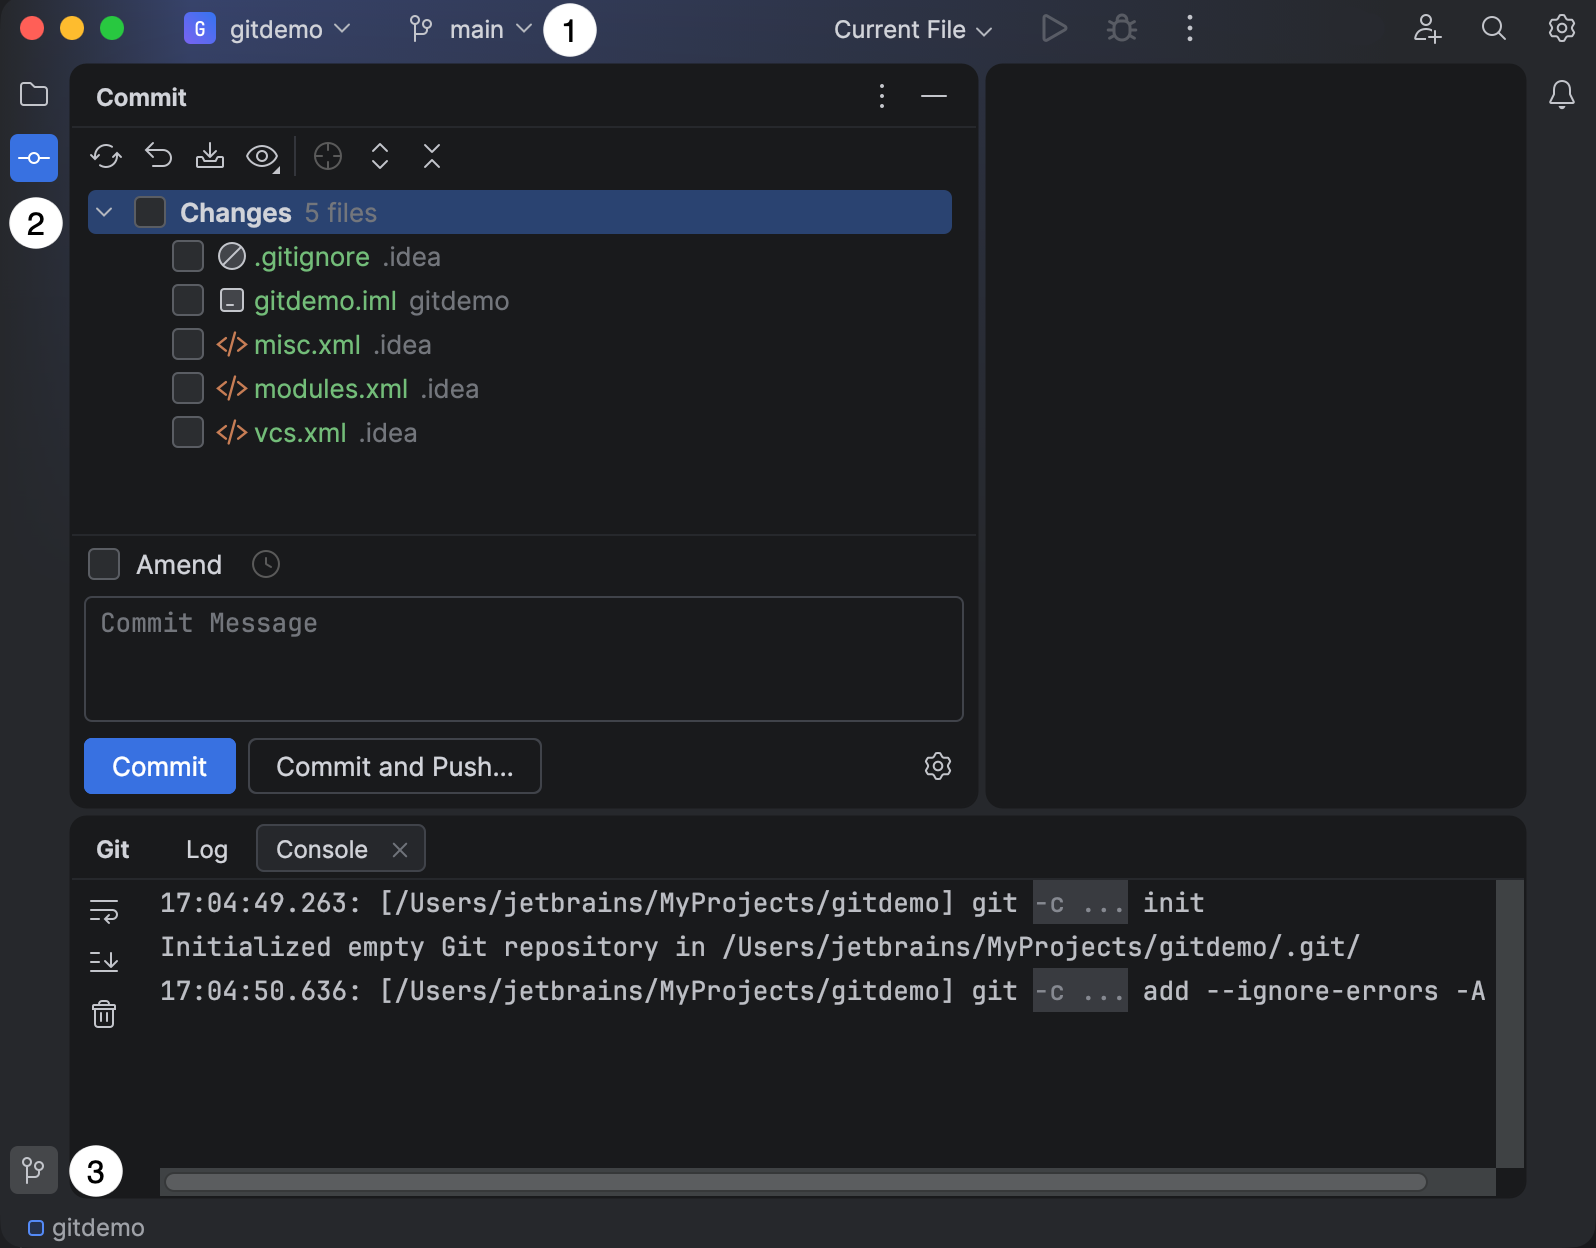Close the Console tab
The image size is (1596, 1248).
[400, 849]
